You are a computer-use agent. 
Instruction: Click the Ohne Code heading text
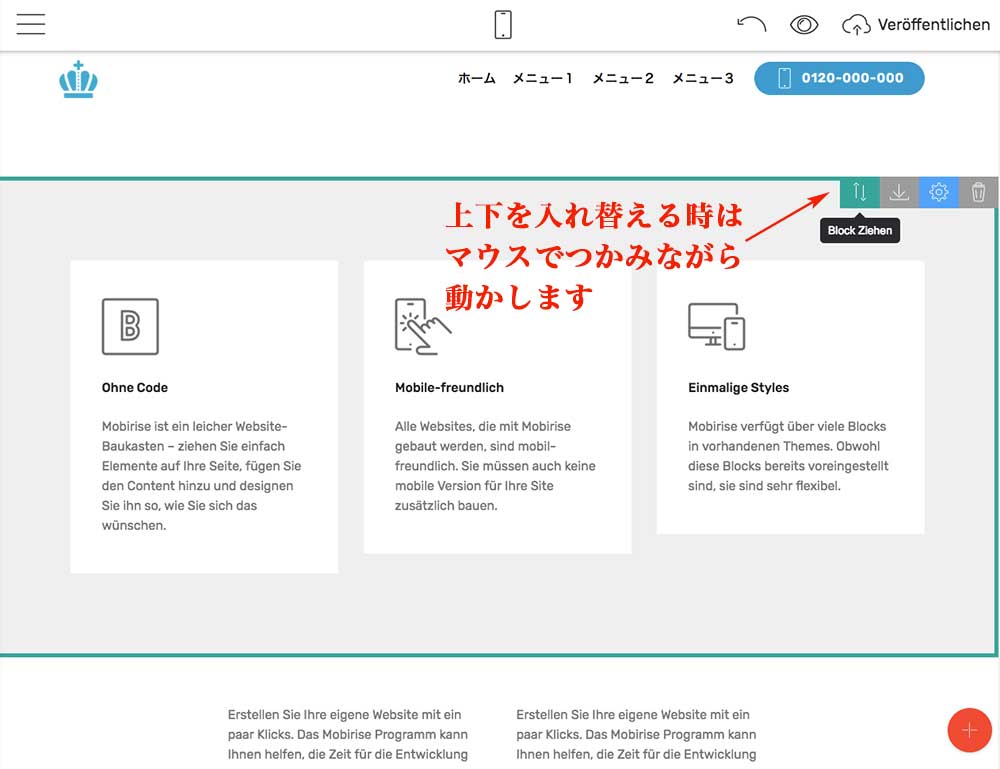135,388
